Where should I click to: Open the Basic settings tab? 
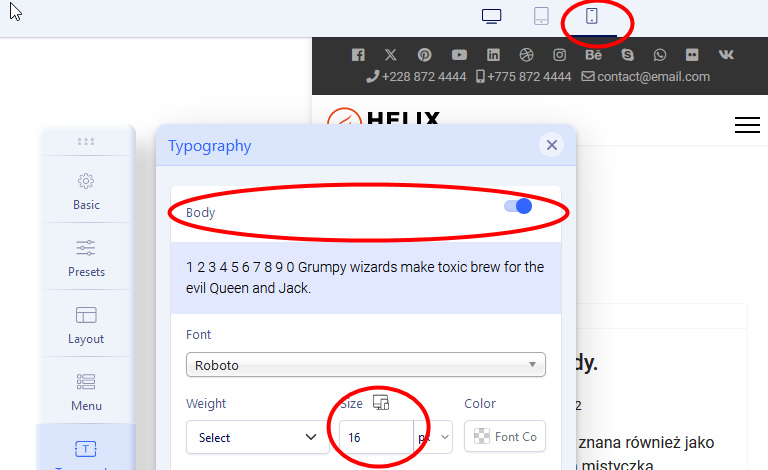point(86,191)
